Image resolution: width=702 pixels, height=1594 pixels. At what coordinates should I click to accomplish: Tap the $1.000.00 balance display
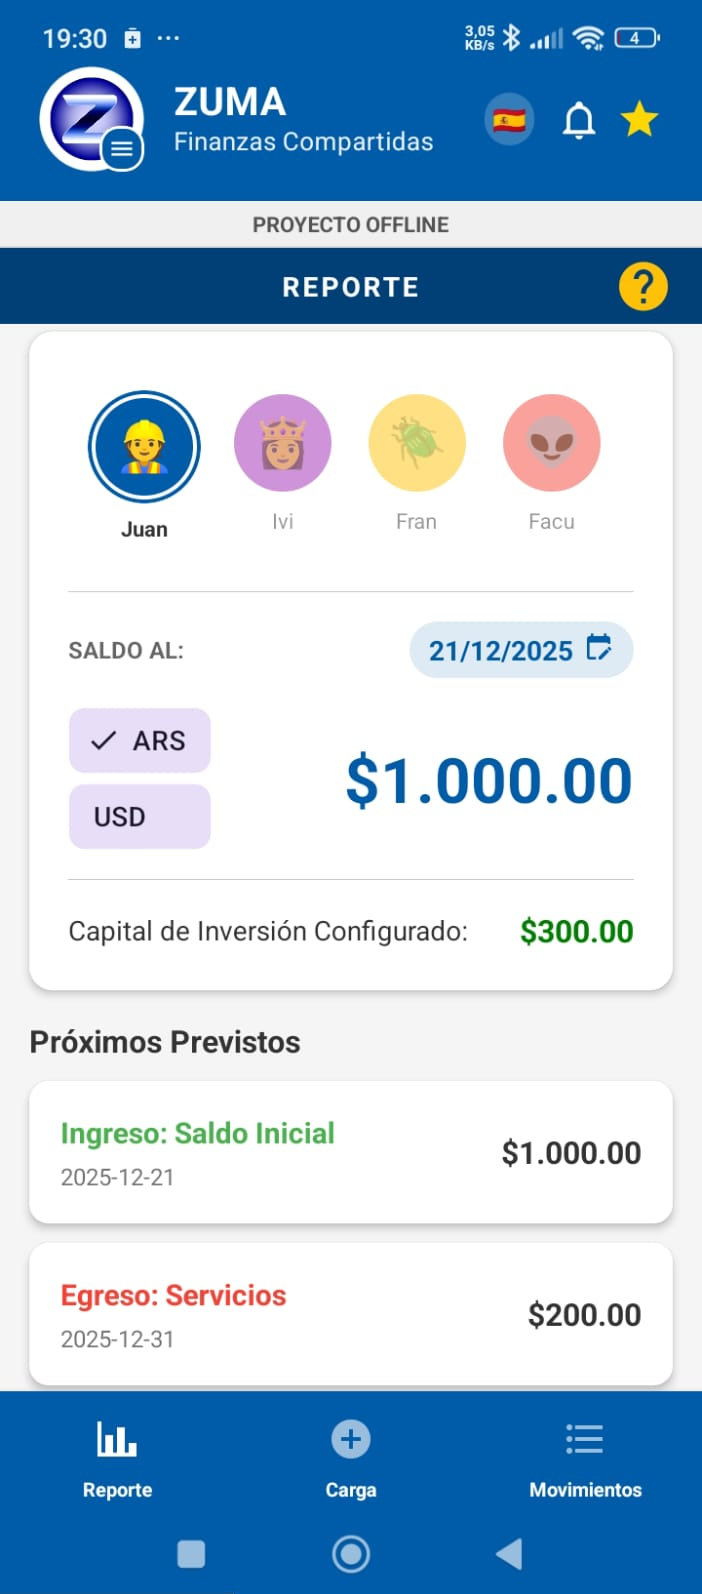point(489,781)
